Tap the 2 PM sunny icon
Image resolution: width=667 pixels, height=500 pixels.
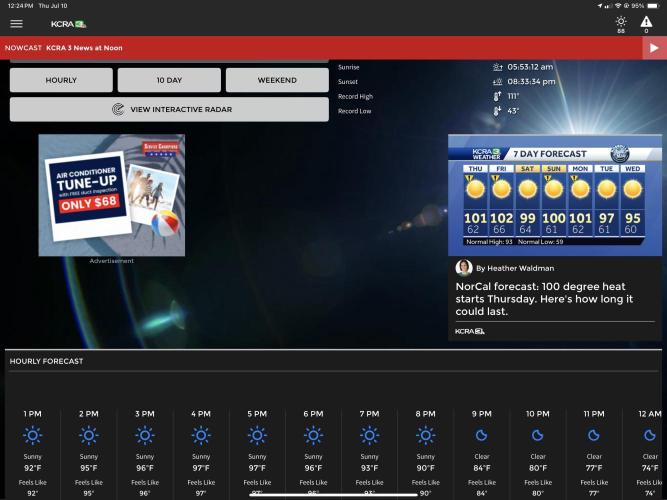click(88, 436)
